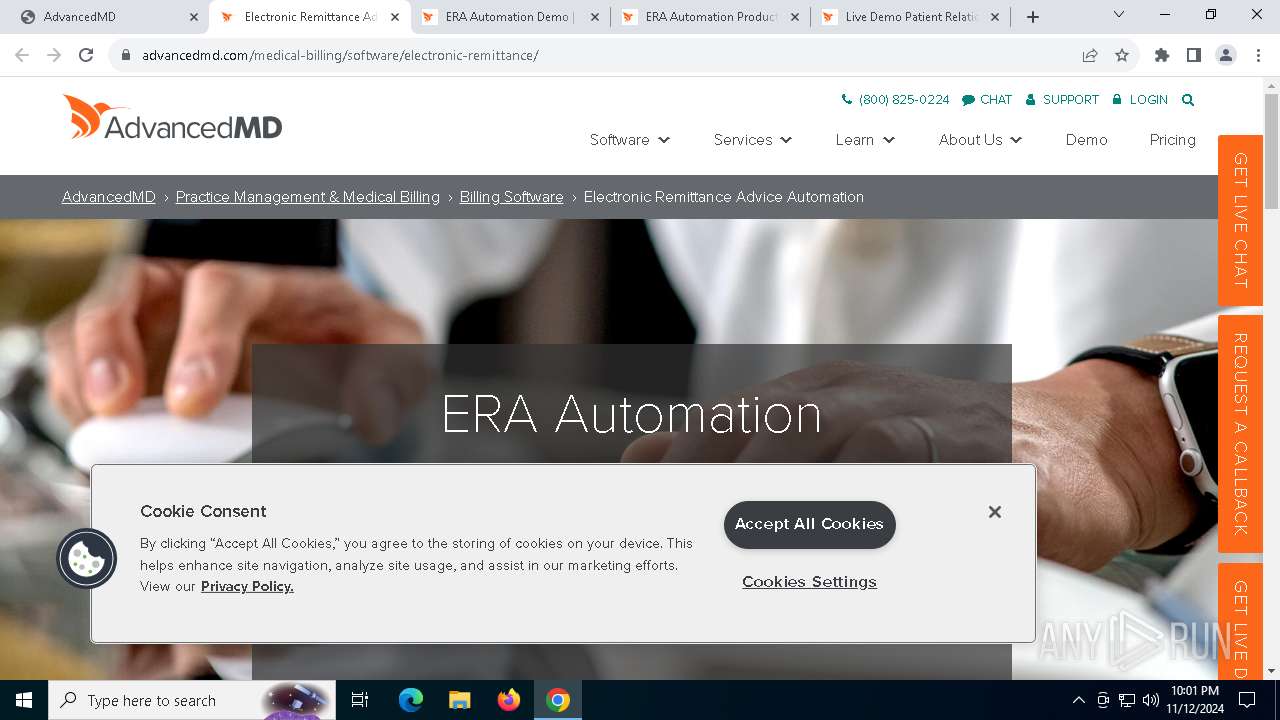The width and height of the screenshot is (1280, 720).
Task: Click the AdvancedMD hummingbird logo
Action: [x=172, y=118]
